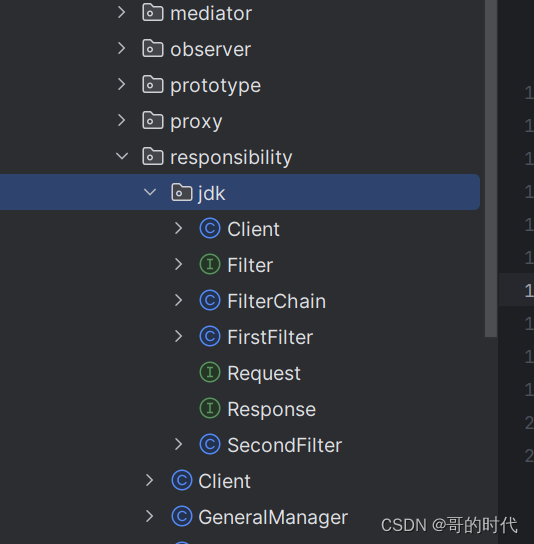
Task: Select the Response interface file
Action: (x=271, y=409)
